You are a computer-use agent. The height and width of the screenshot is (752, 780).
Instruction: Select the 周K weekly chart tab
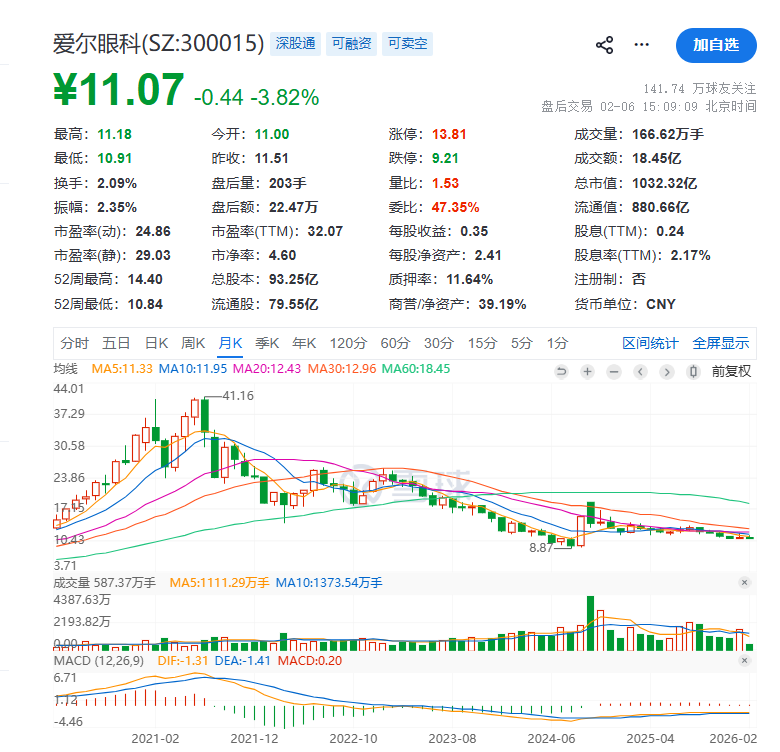[193, 343]
